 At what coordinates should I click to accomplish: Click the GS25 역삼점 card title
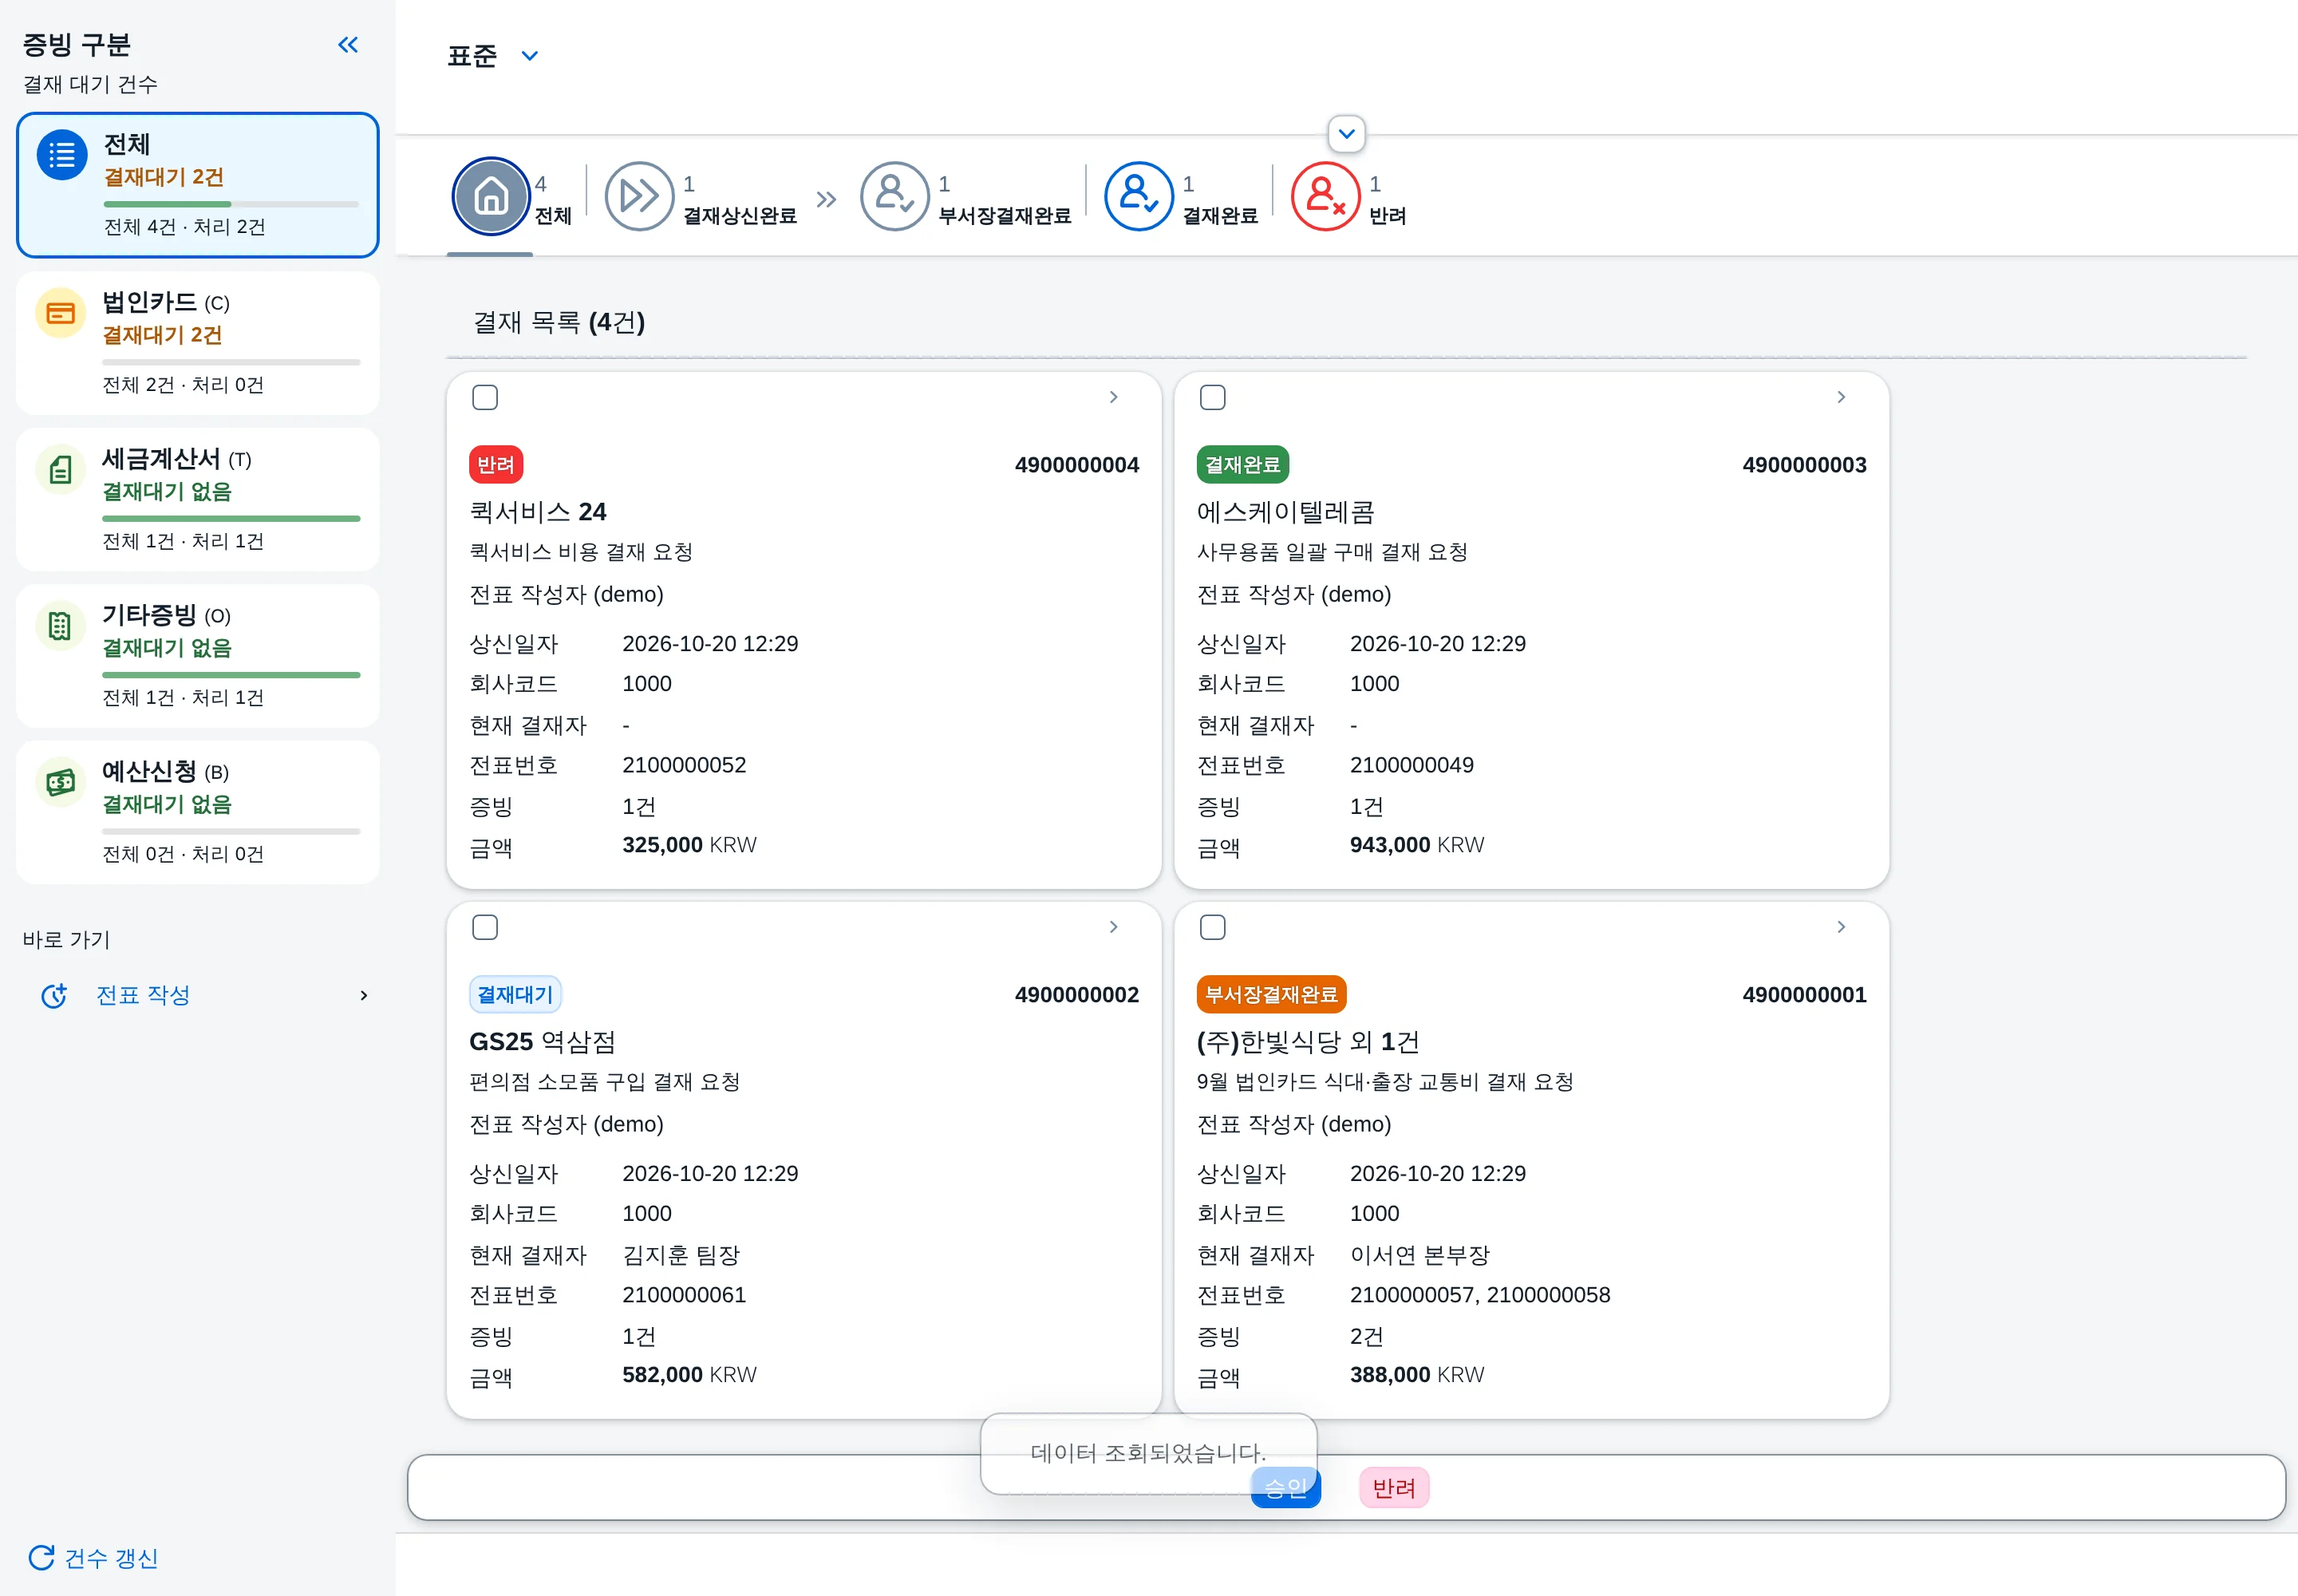click(x=543, y=1042)
